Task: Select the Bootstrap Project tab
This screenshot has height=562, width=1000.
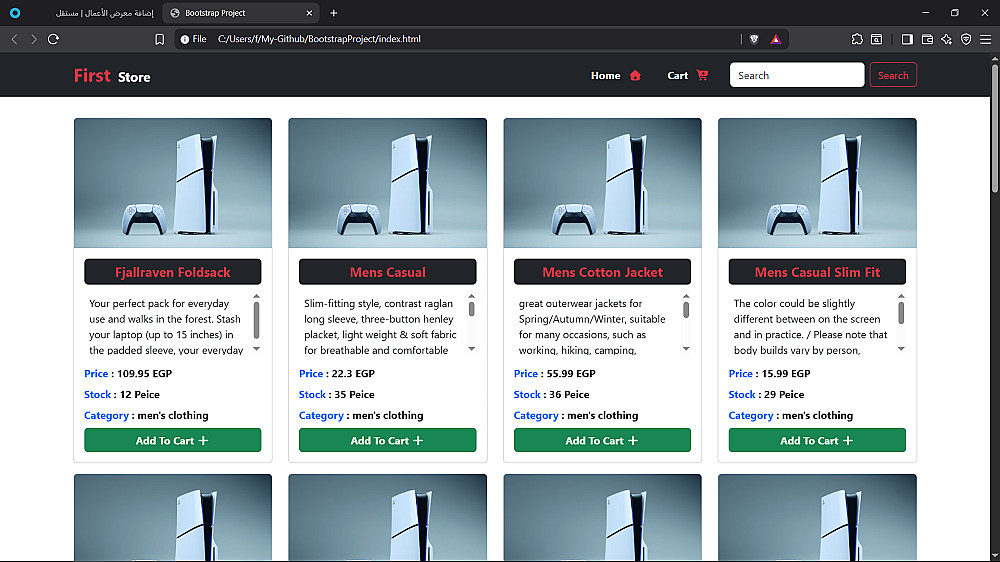Action: [x=241, y=13]
